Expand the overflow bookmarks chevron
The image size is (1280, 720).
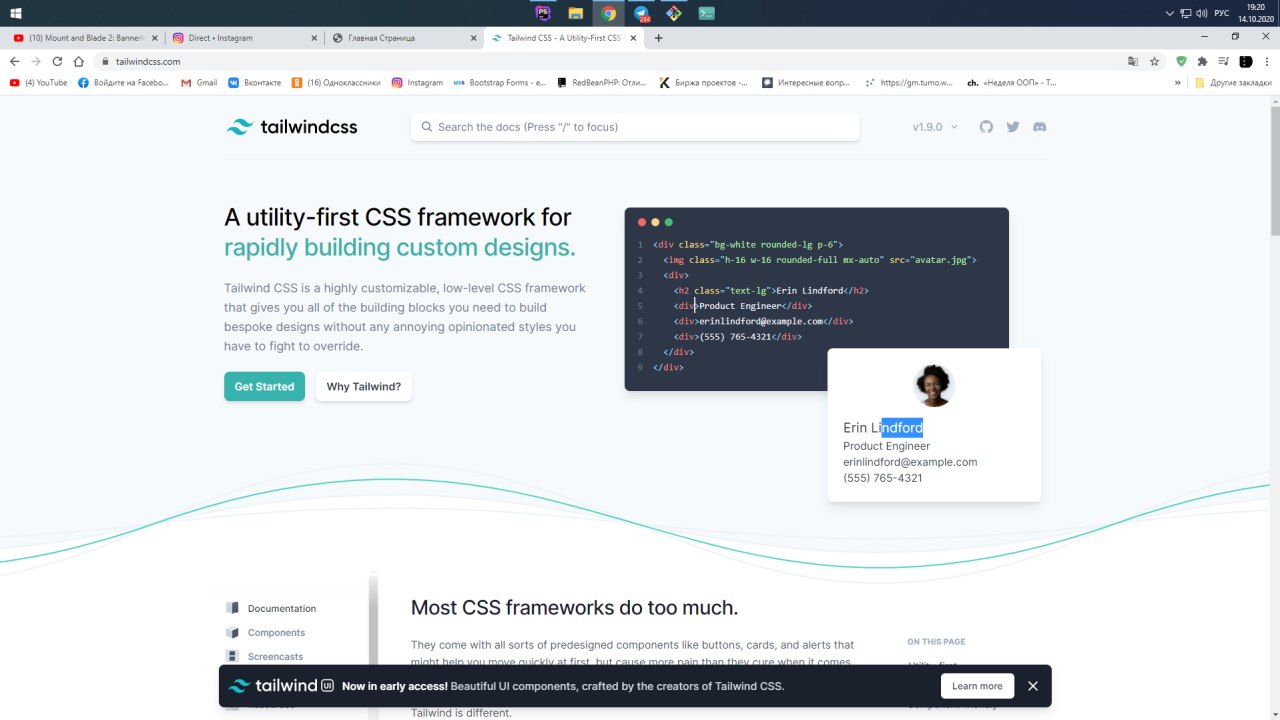[1178, 83]
